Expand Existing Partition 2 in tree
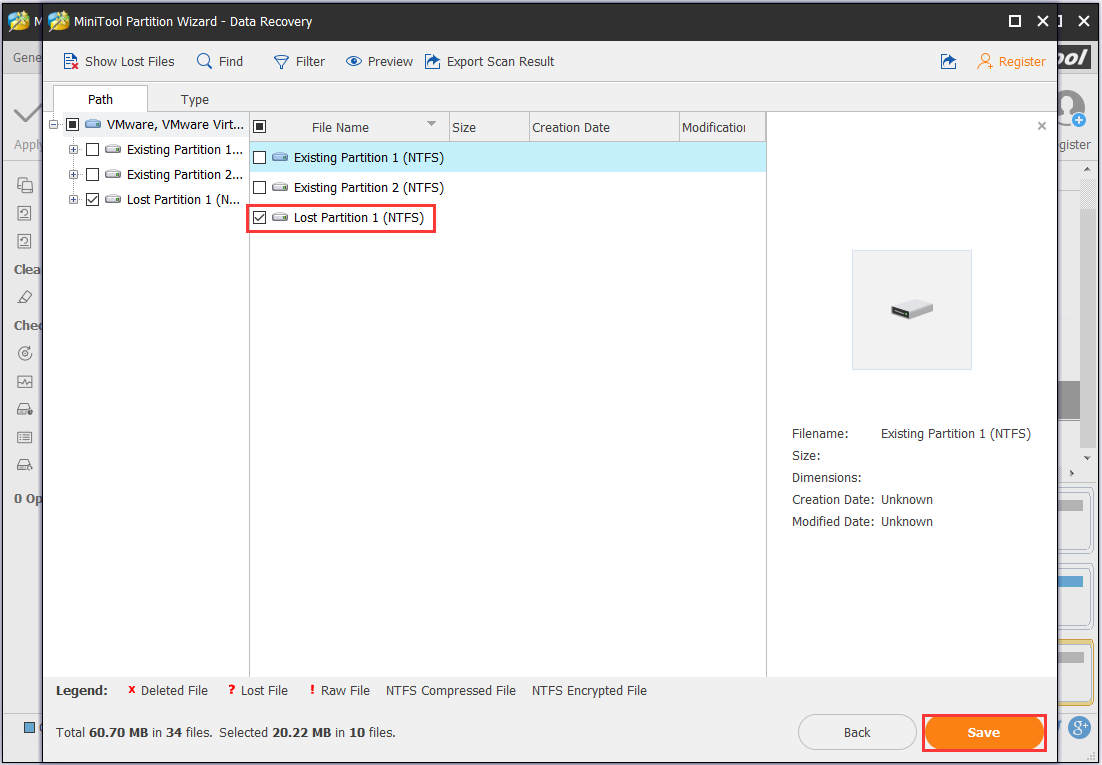Image resolution: width=1102 pixels, height=765 pixels. click(73, 174)
